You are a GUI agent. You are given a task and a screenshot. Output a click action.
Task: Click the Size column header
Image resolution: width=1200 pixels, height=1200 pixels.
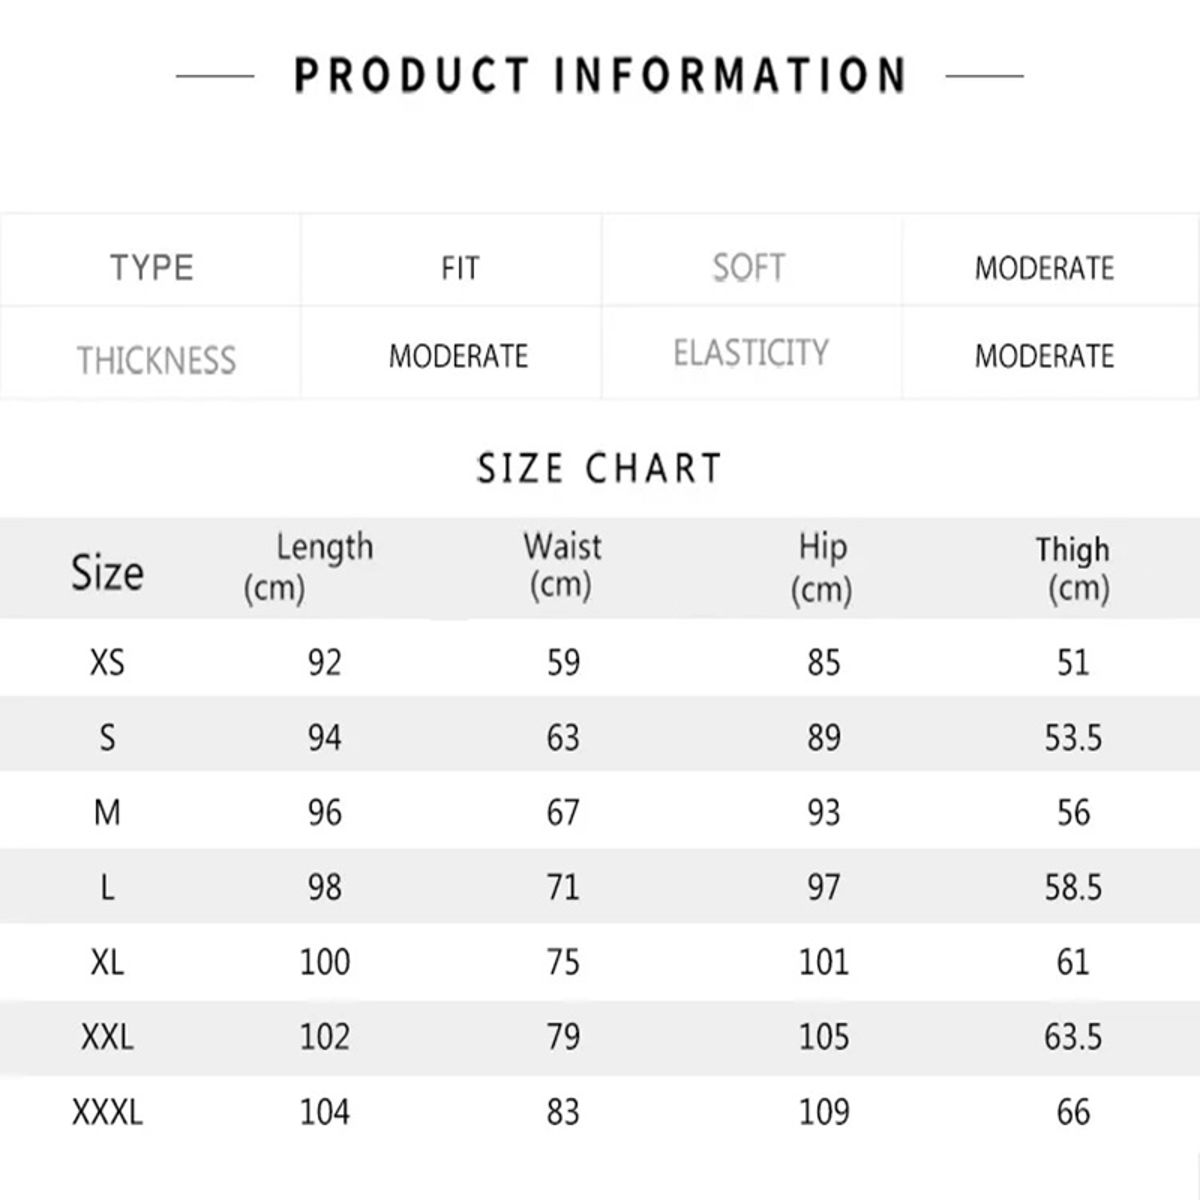(x=107, y=573)
